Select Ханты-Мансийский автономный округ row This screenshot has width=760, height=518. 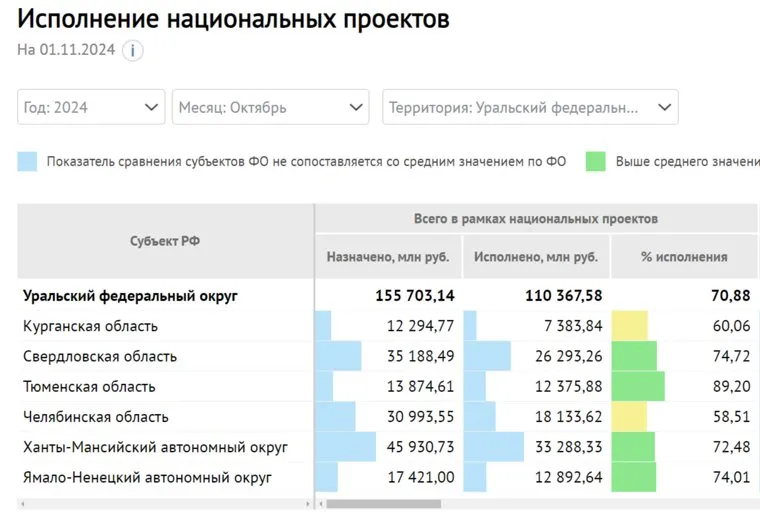point(155,447)
